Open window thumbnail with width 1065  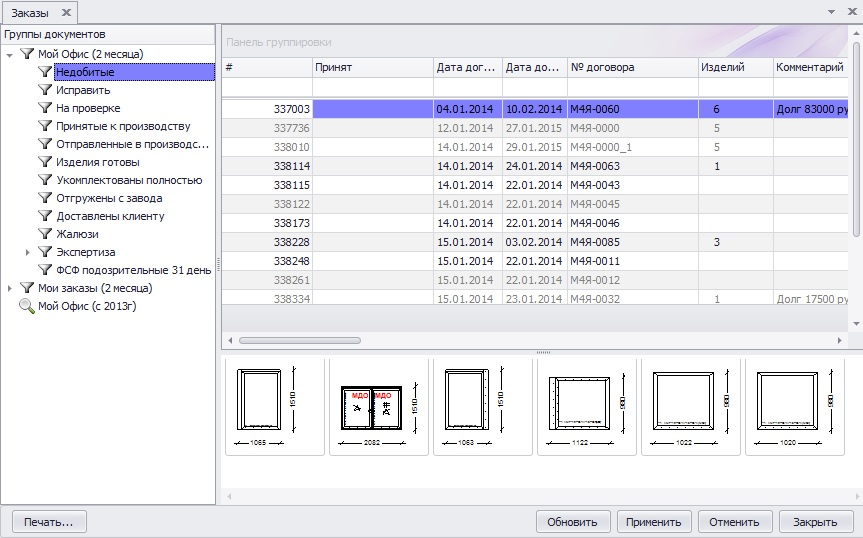pos(275,407)
